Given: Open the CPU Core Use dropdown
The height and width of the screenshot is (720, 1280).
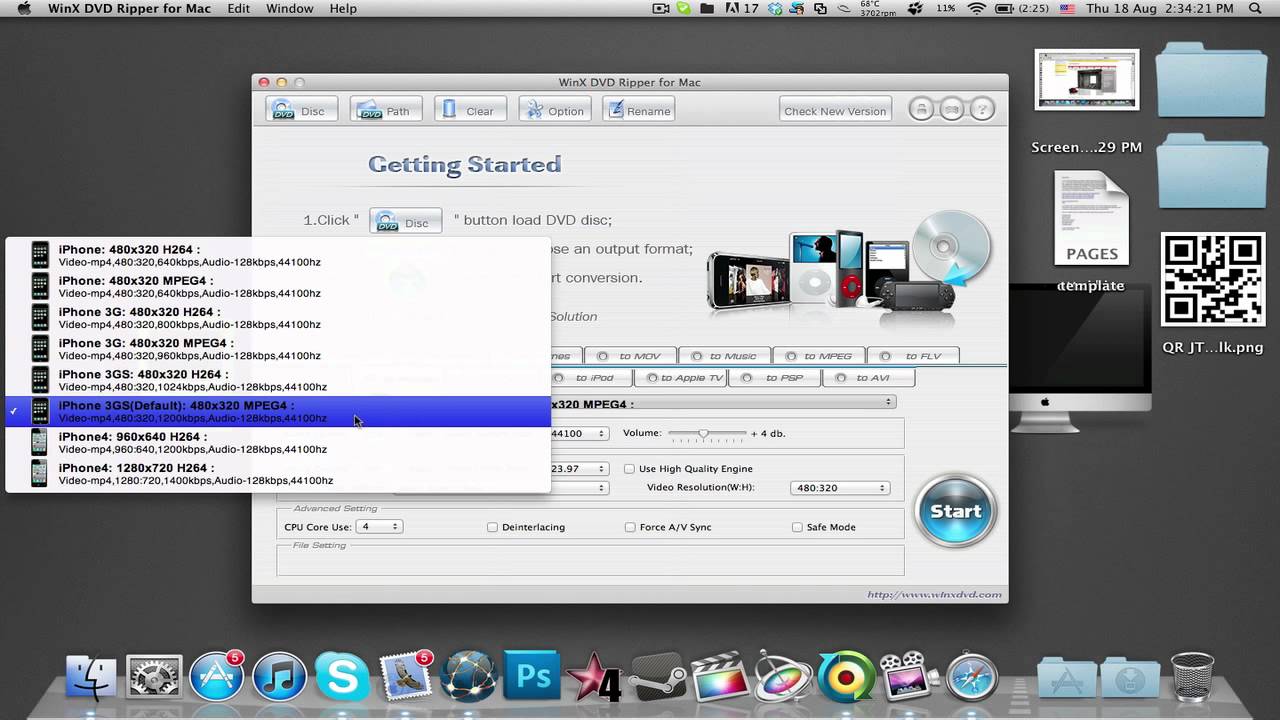Looking at the screenshot, I should [380, 526].
